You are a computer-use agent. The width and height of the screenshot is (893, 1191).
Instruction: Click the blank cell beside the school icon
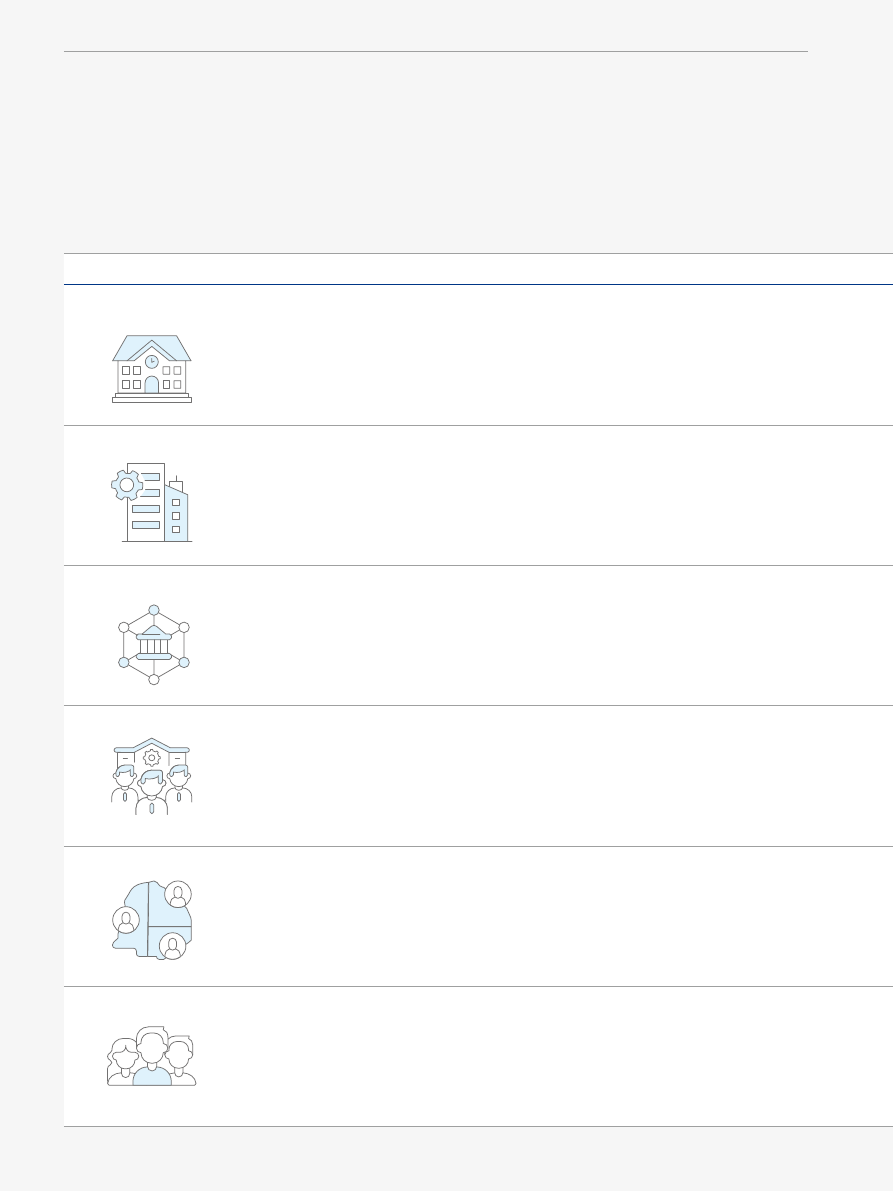[x=540, y=356]
